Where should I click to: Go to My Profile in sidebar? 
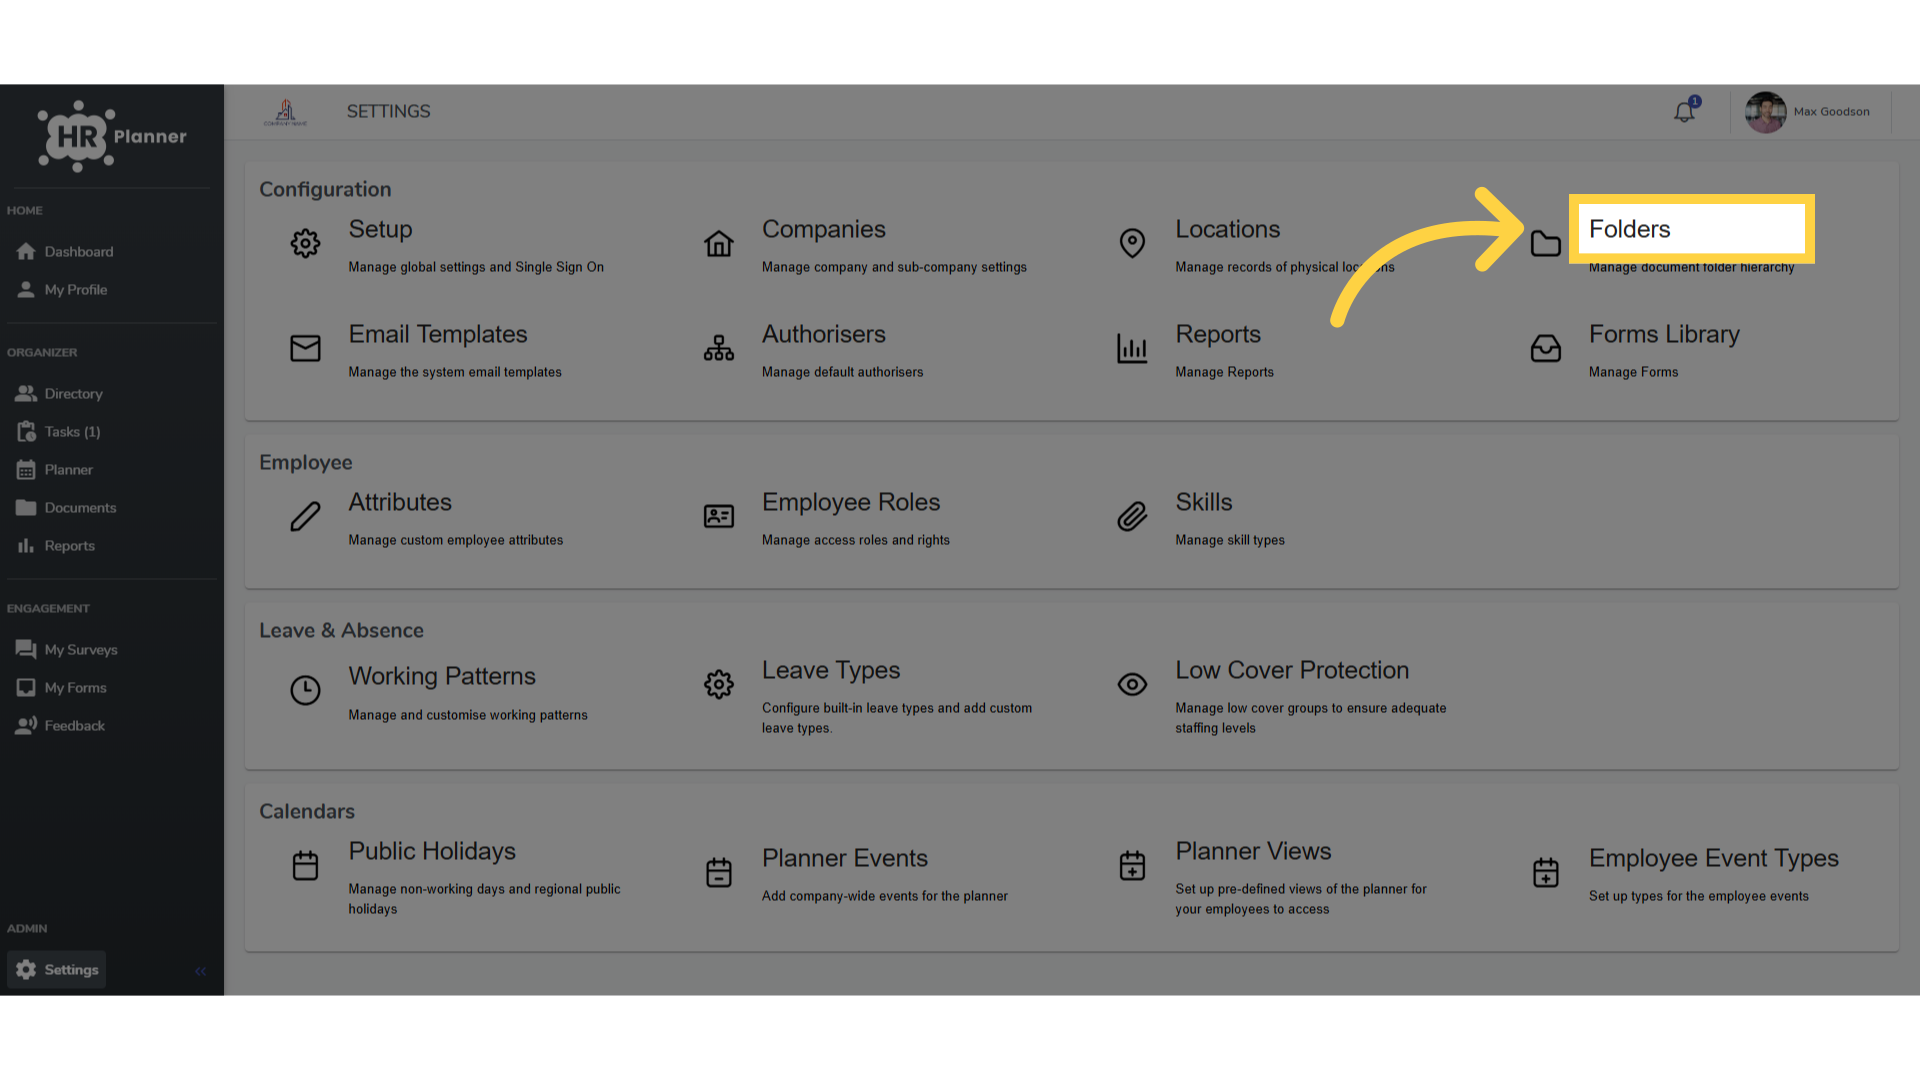[61, 289]
